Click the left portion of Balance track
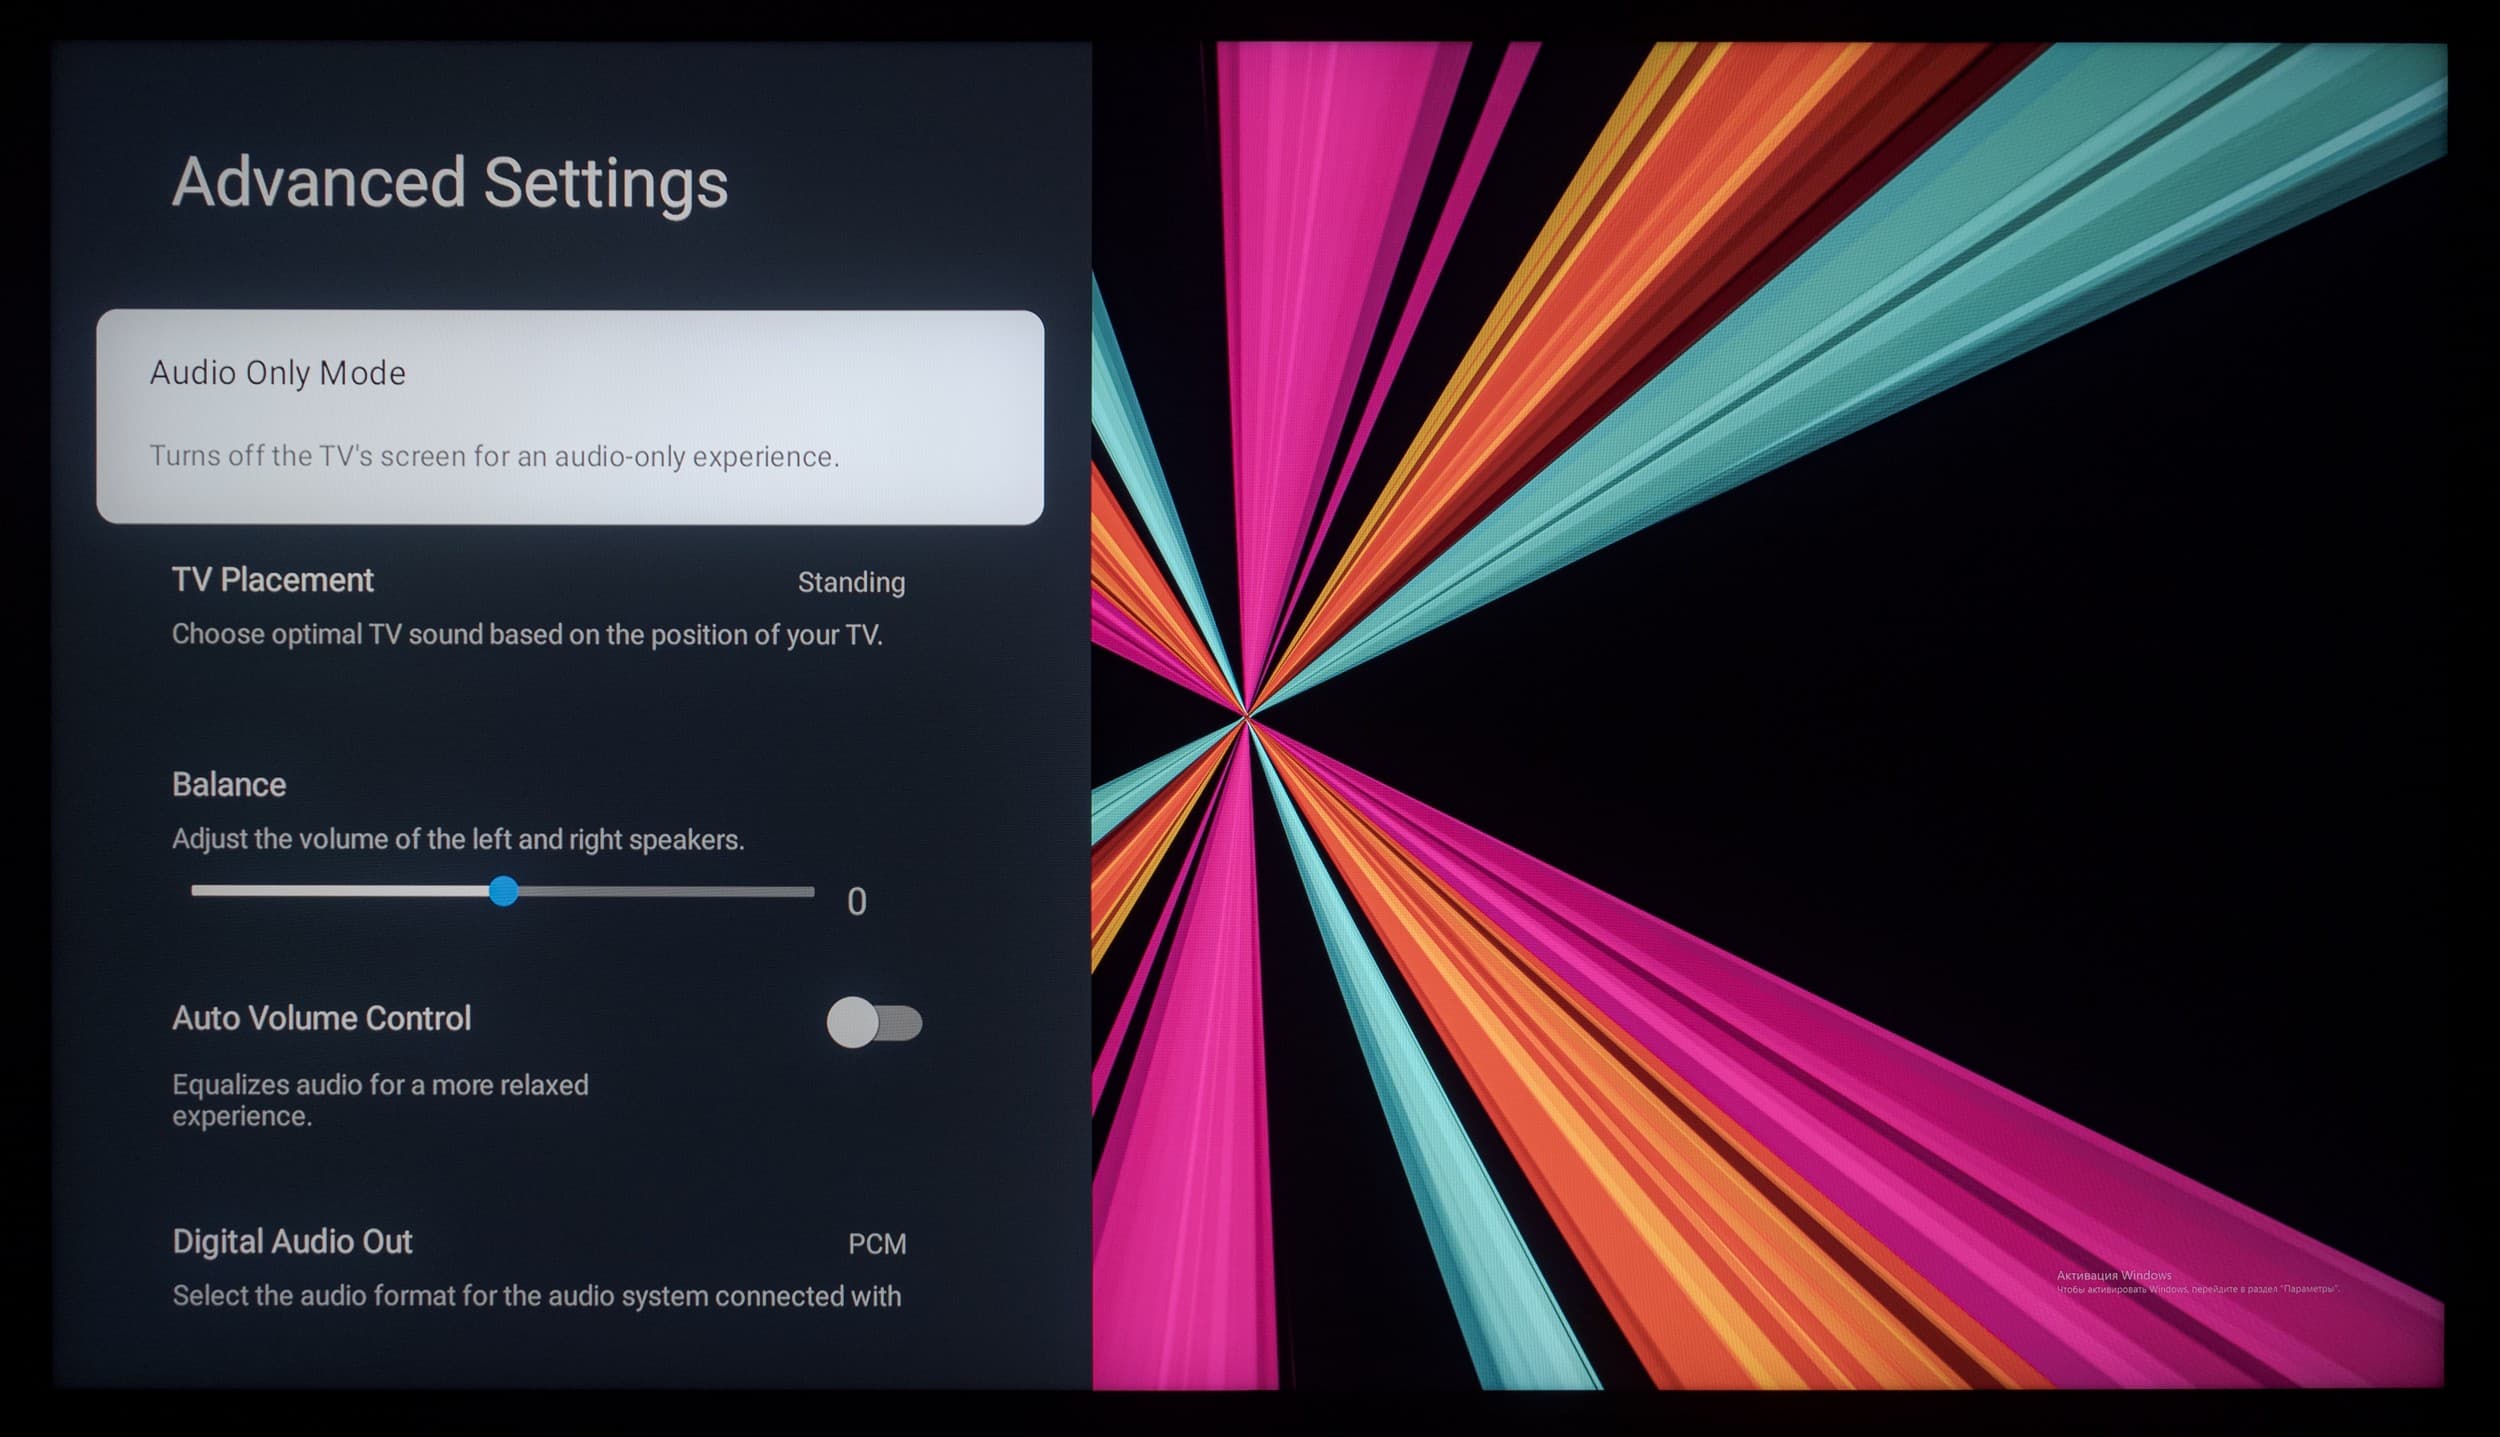 pyautogui.click(x=340, y=890)
